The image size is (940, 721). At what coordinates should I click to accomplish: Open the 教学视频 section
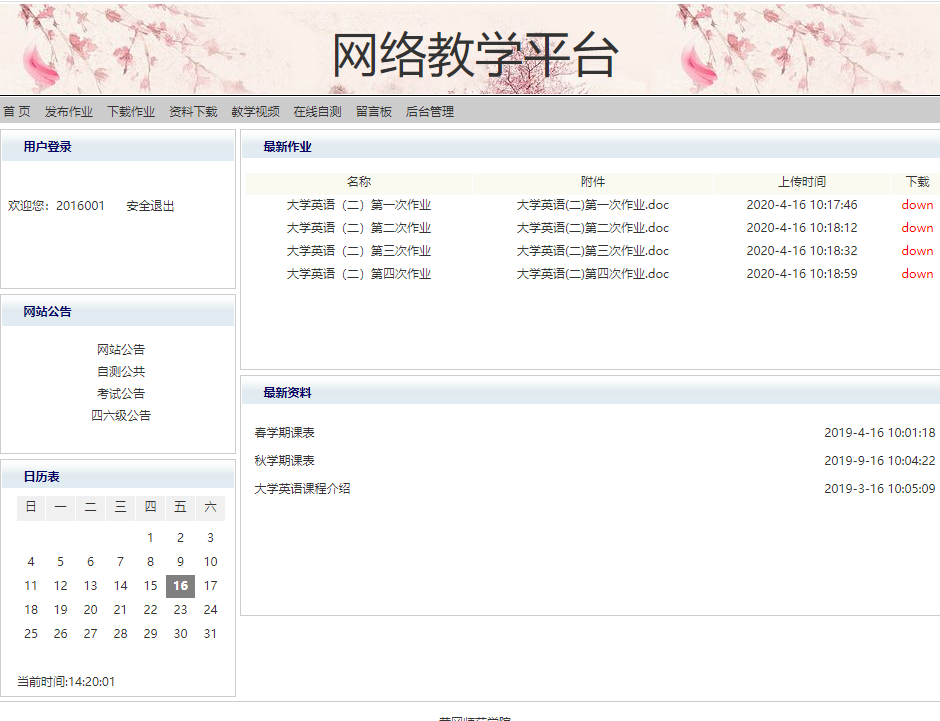(255, 112)
